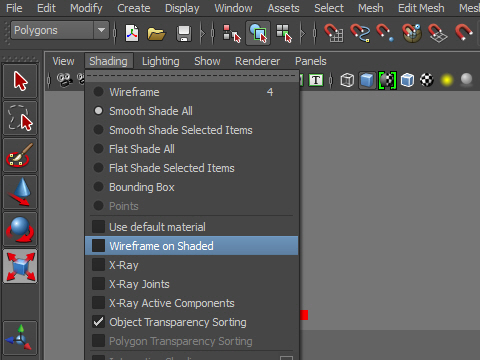Viewport: 480px width, 360px height.
Task: Enable X-Ray Active Components
Action: point(192,303)
